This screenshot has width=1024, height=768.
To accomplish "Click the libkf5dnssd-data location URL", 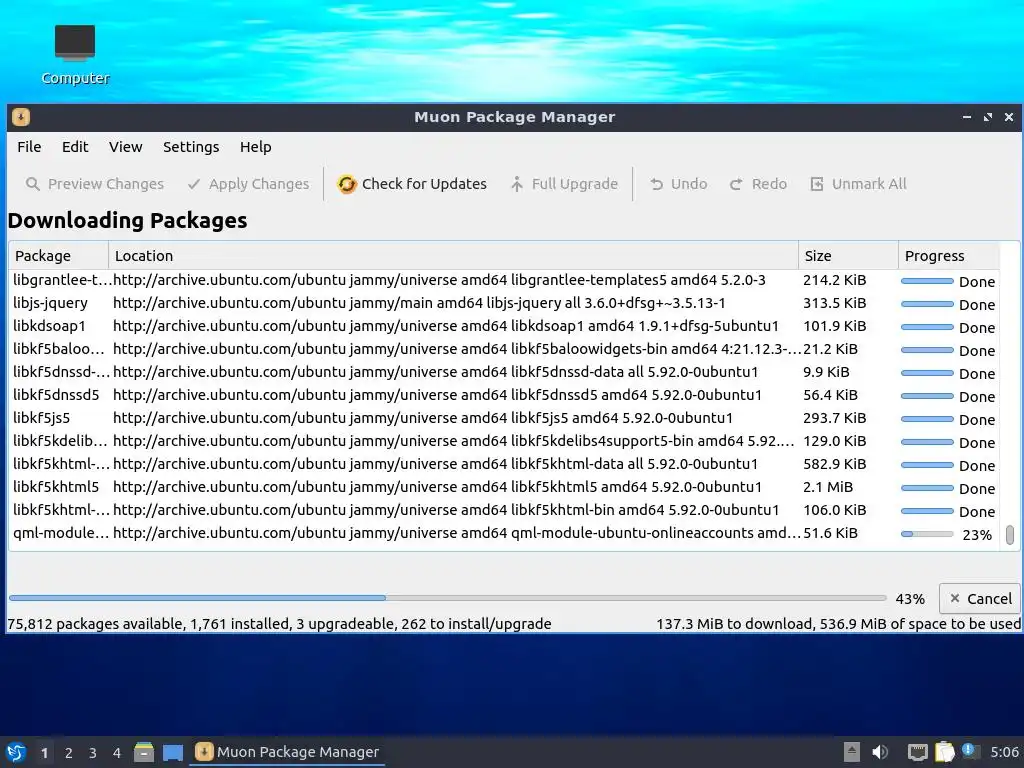I will pyautogui.click(x=436, y=372).
